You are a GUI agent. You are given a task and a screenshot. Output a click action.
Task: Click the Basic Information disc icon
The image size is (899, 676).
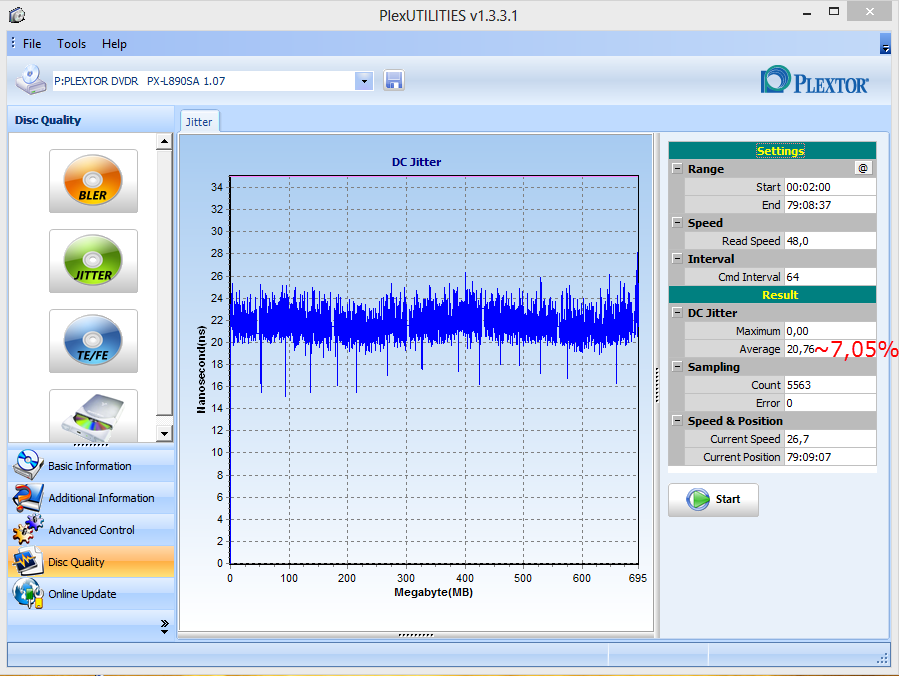(x=27, y=465)
